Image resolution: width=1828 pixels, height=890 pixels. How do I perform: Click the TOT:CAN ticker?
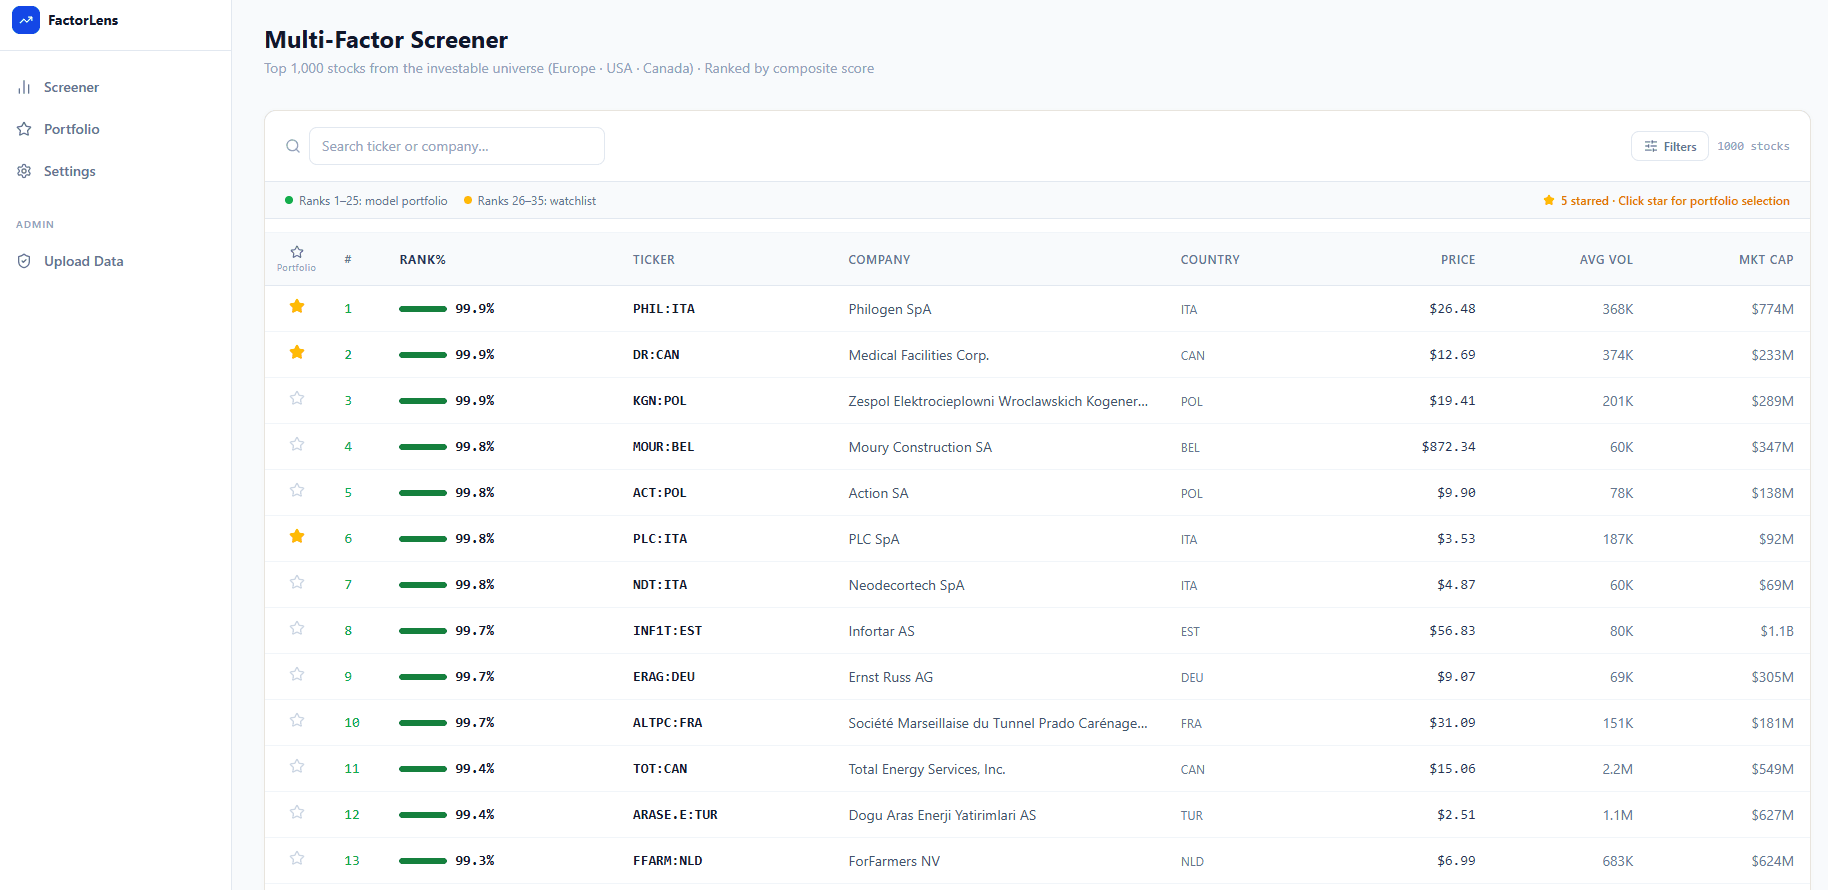coord(660,769)
